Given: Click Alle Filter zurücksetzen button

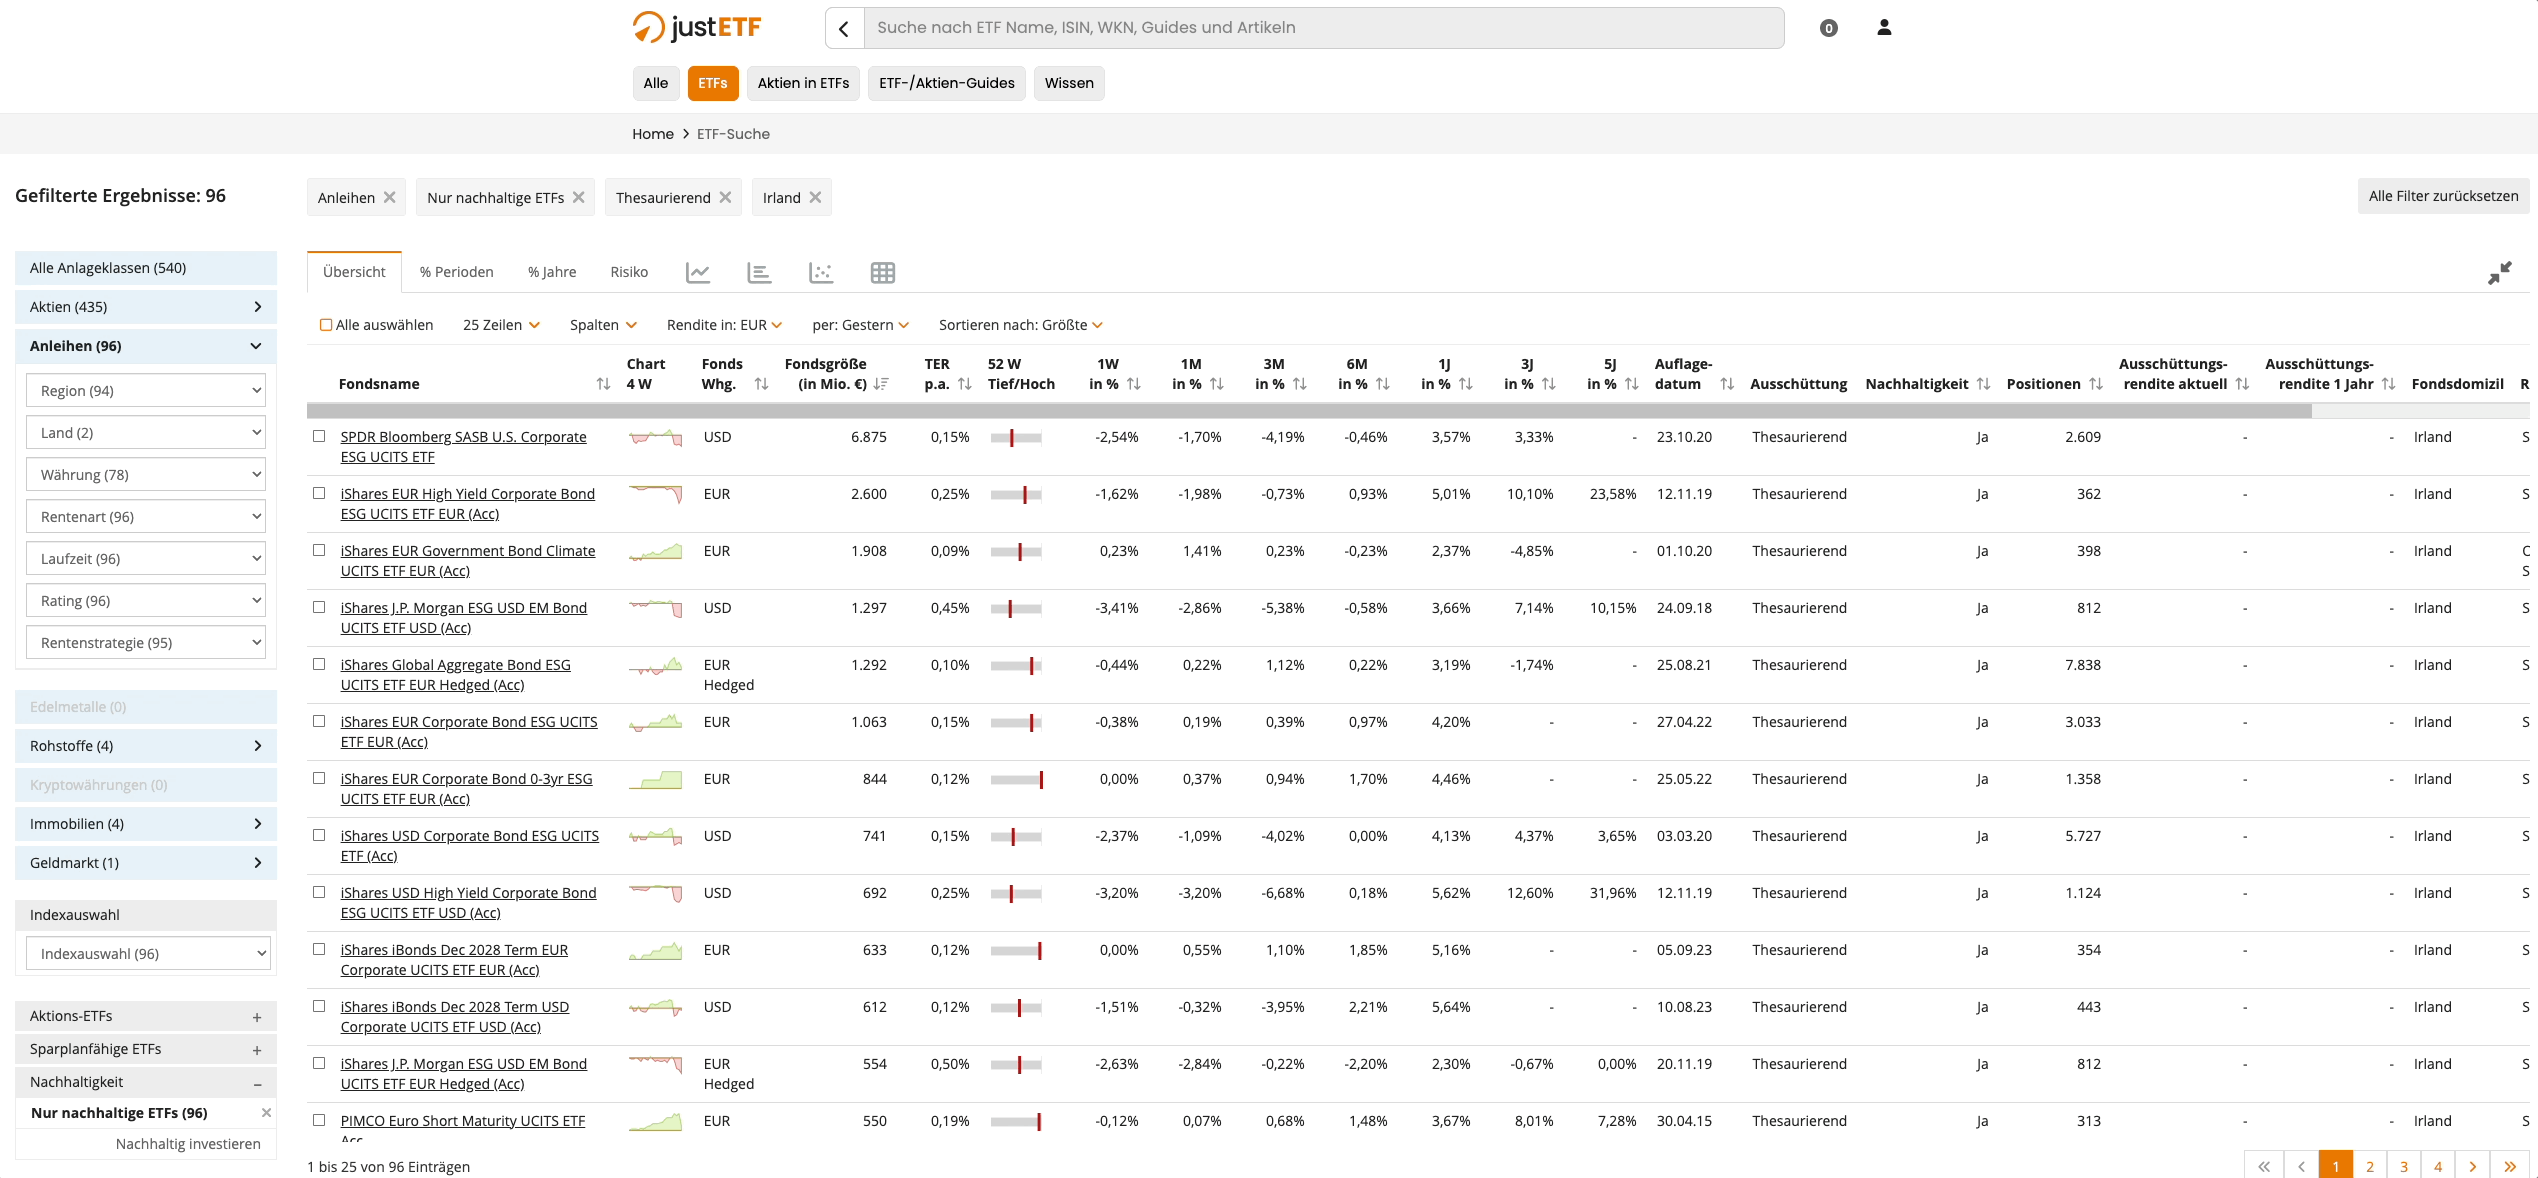Looking at the screenshot, I should coord(2442,196).
